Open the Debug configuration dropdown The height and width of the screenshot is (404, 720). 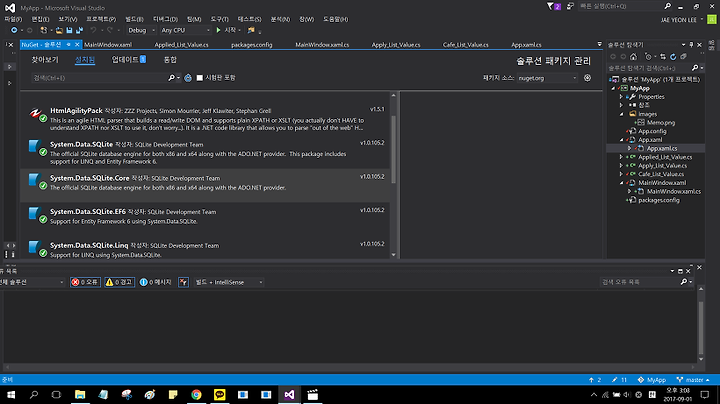(x=141, y=30)
